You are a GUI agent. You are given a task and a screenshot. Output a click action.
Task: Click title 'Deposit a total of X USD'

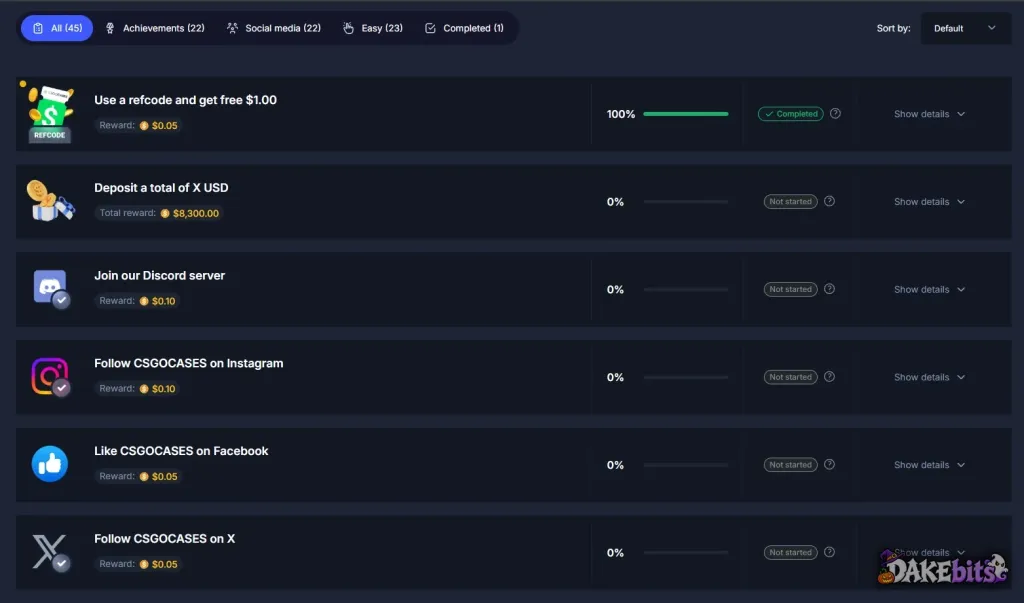(161, 187)
